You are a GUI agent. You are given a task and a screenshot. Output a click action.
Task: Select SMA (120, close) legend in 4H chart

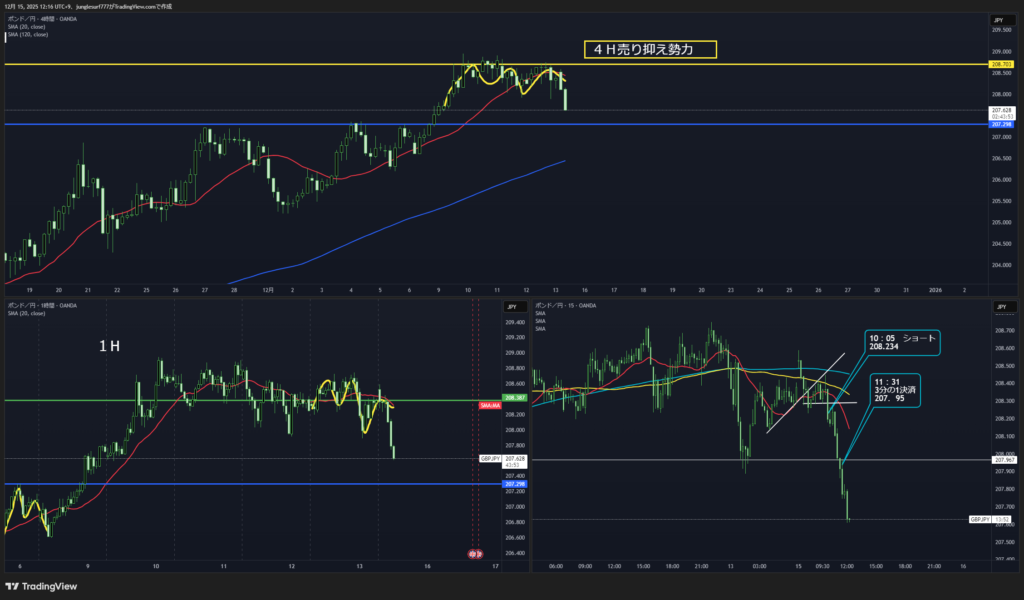click(30, 35)
